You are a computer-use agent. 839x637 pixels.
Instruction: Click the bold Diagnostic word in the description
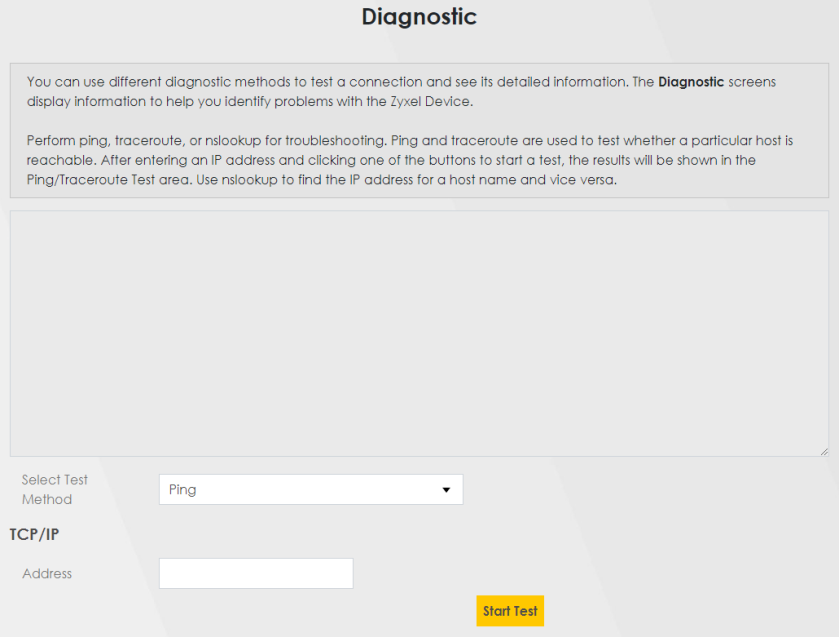click(690, 82)
